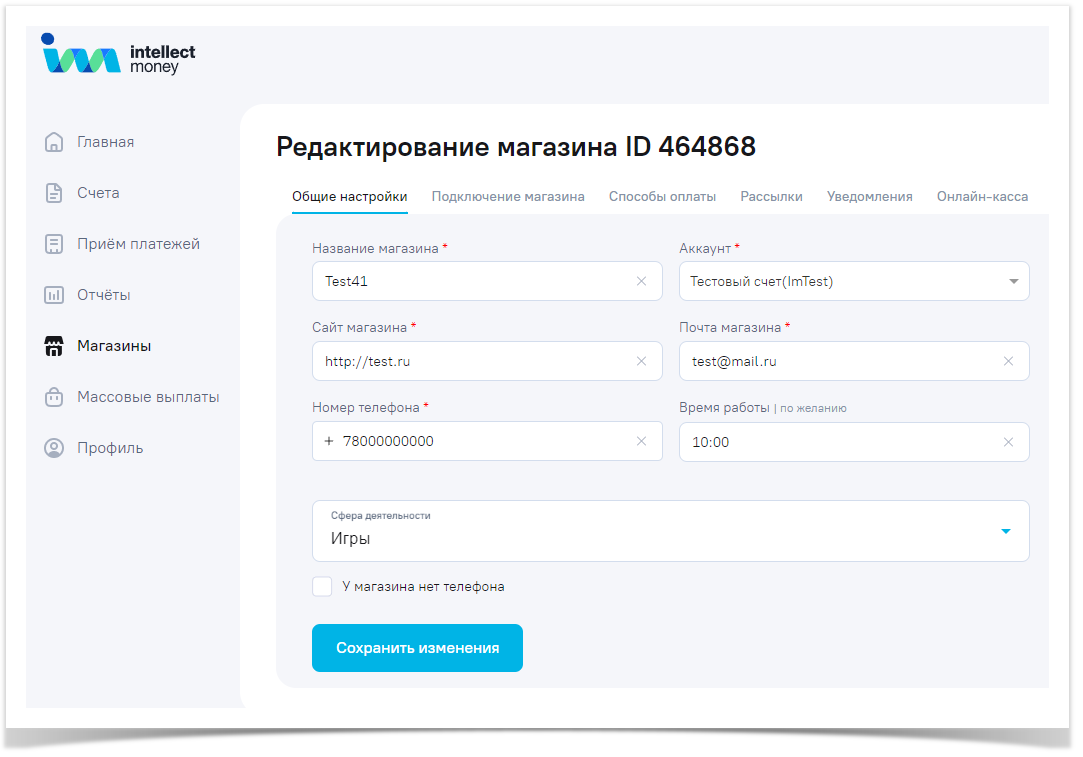The image size is (1083, 757).
Task: Open the Отчёты chart icon
Action: tap(54, 295)
